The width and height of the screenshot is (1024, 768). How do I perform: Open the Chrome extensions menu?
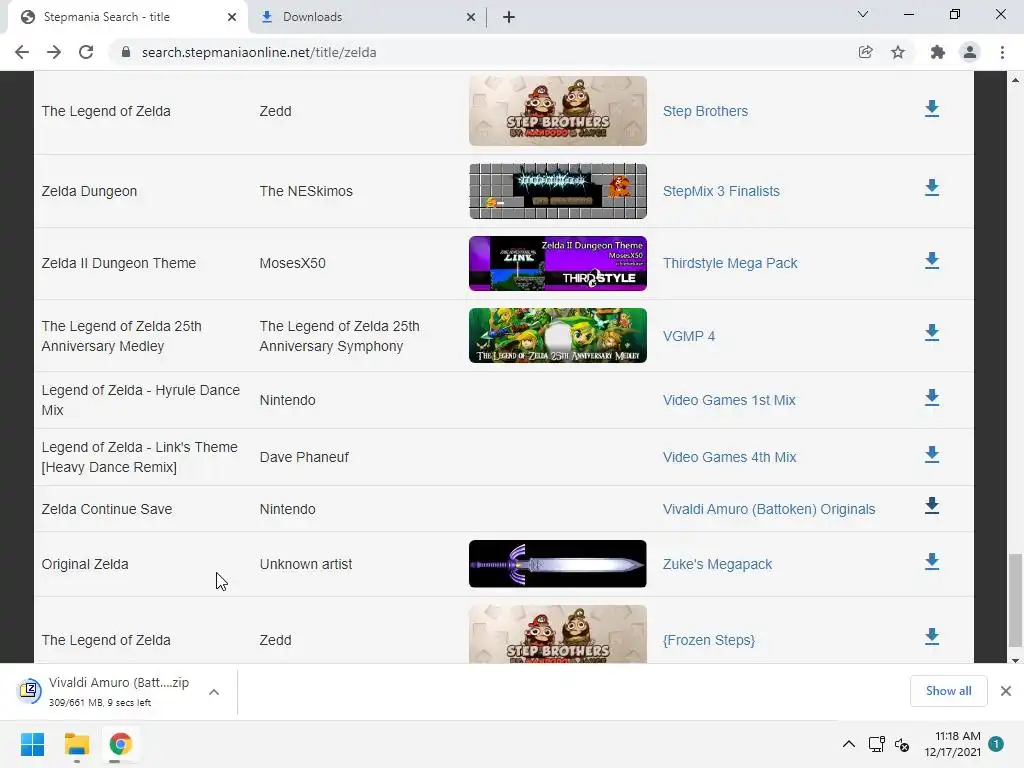pyautogui.click(x=938, y=52)
